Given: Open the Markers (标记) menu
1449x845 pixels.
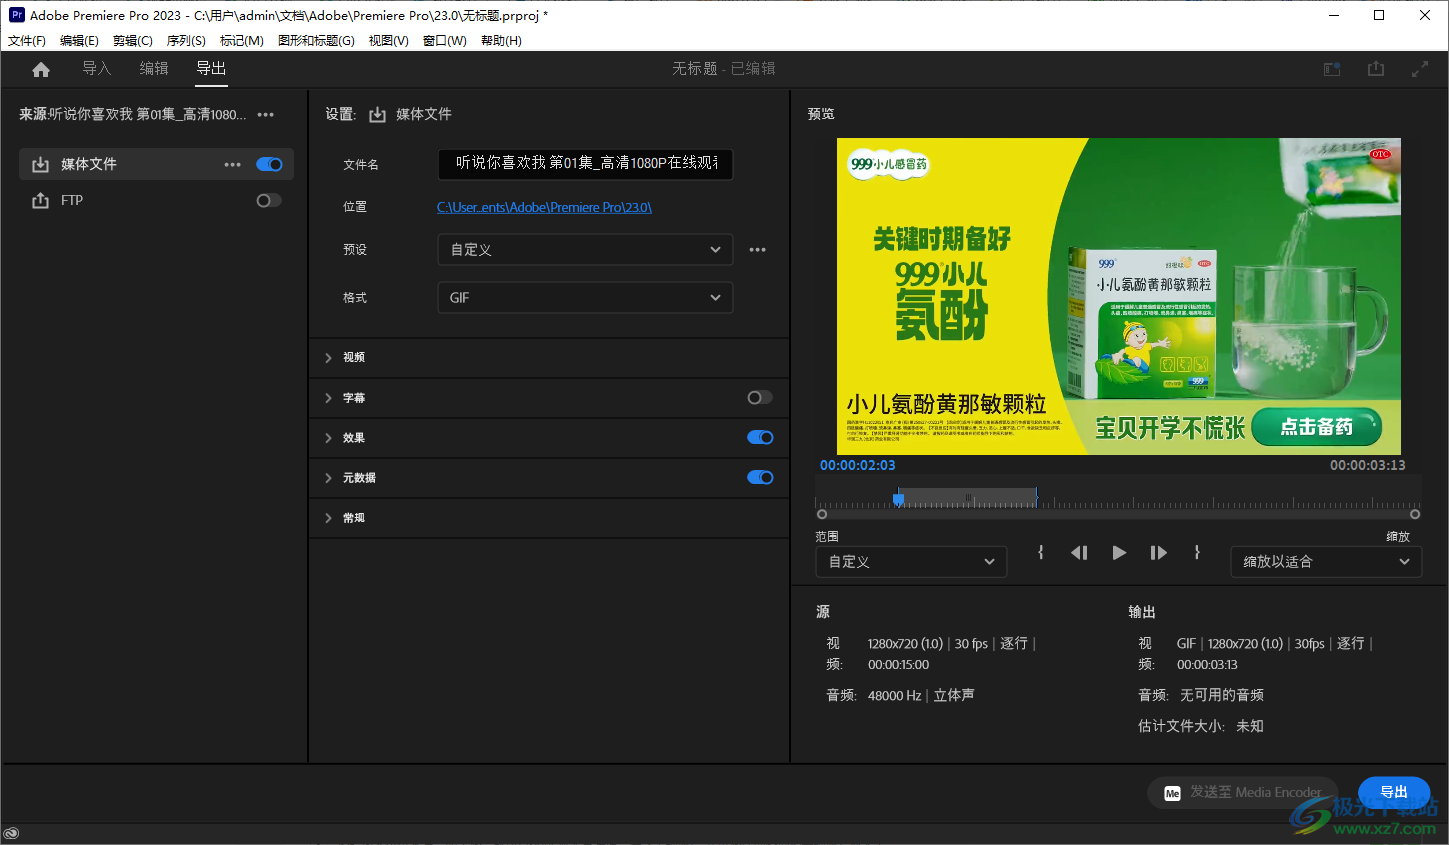Looking at the screenshot, I should pos(241,41).
